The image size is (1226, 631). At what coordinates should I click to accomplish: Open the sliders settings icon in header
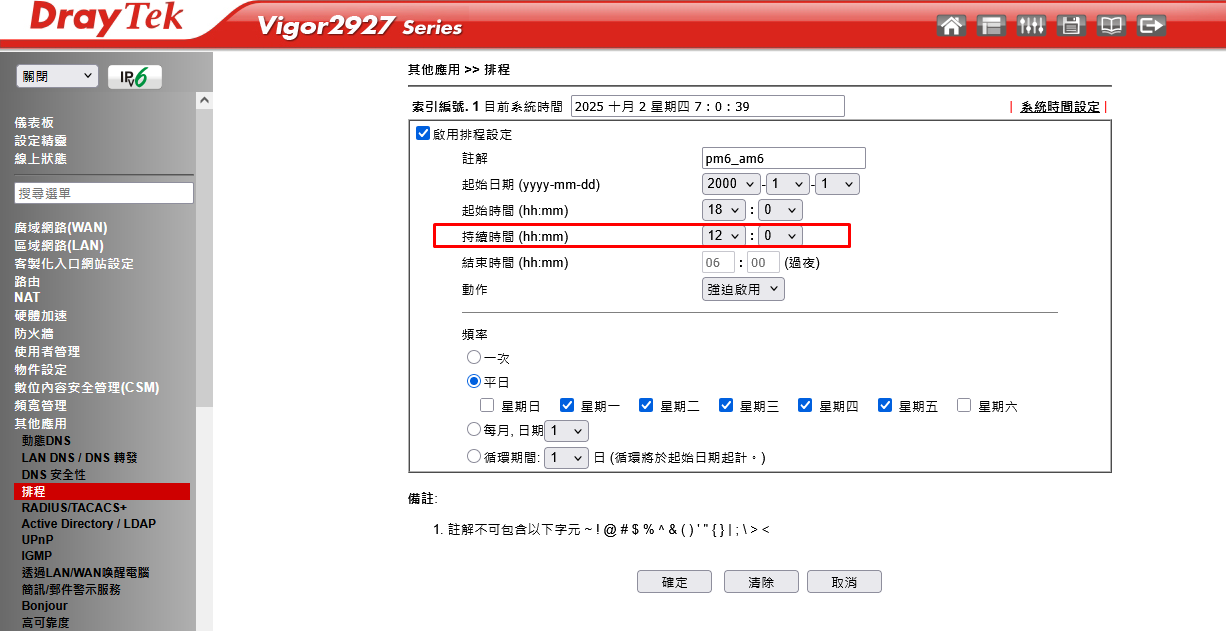pos(1031,26)
